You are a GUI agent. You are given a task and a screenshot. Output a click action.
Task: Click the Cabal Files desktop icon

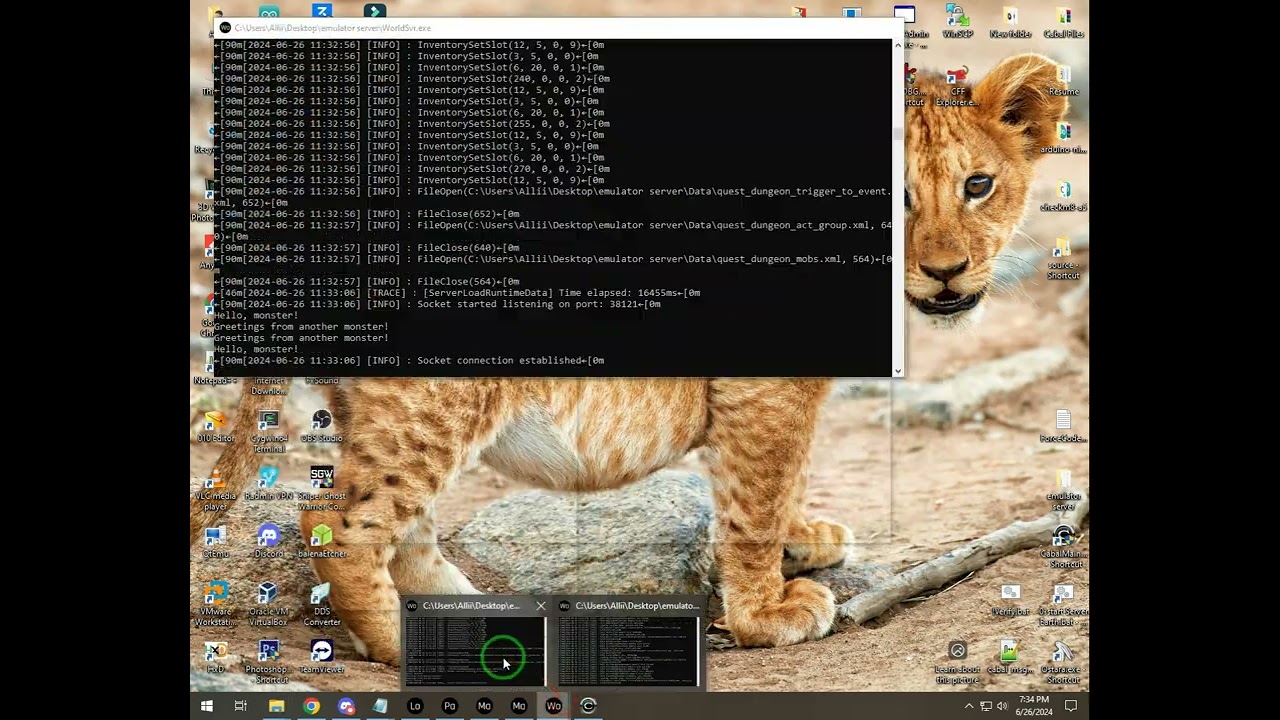pyautogui.click(x=1063, y=22)
